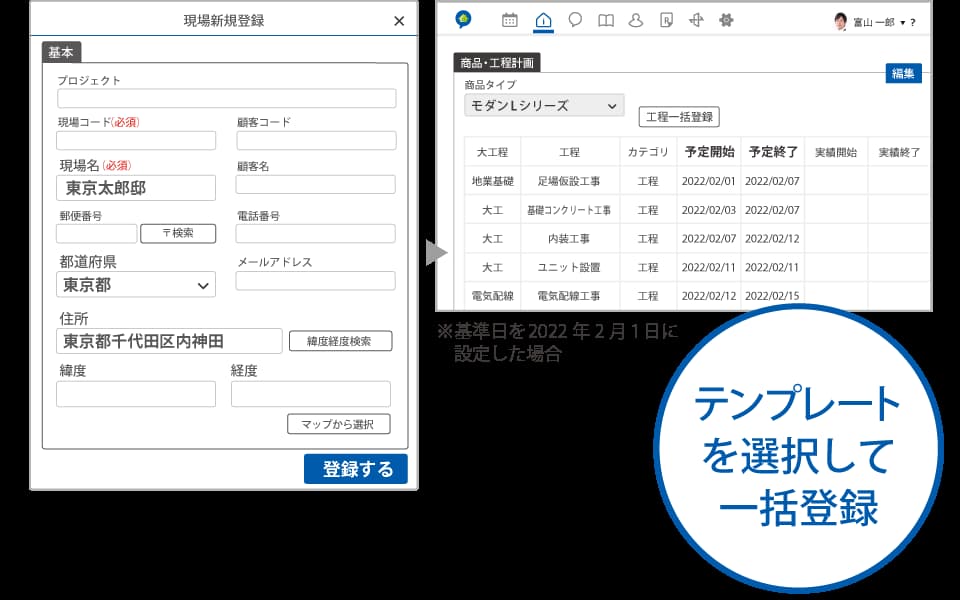This screenshot has height=600, width=960.
Task: Click the 工程一括登録 button
Action: 679,116
